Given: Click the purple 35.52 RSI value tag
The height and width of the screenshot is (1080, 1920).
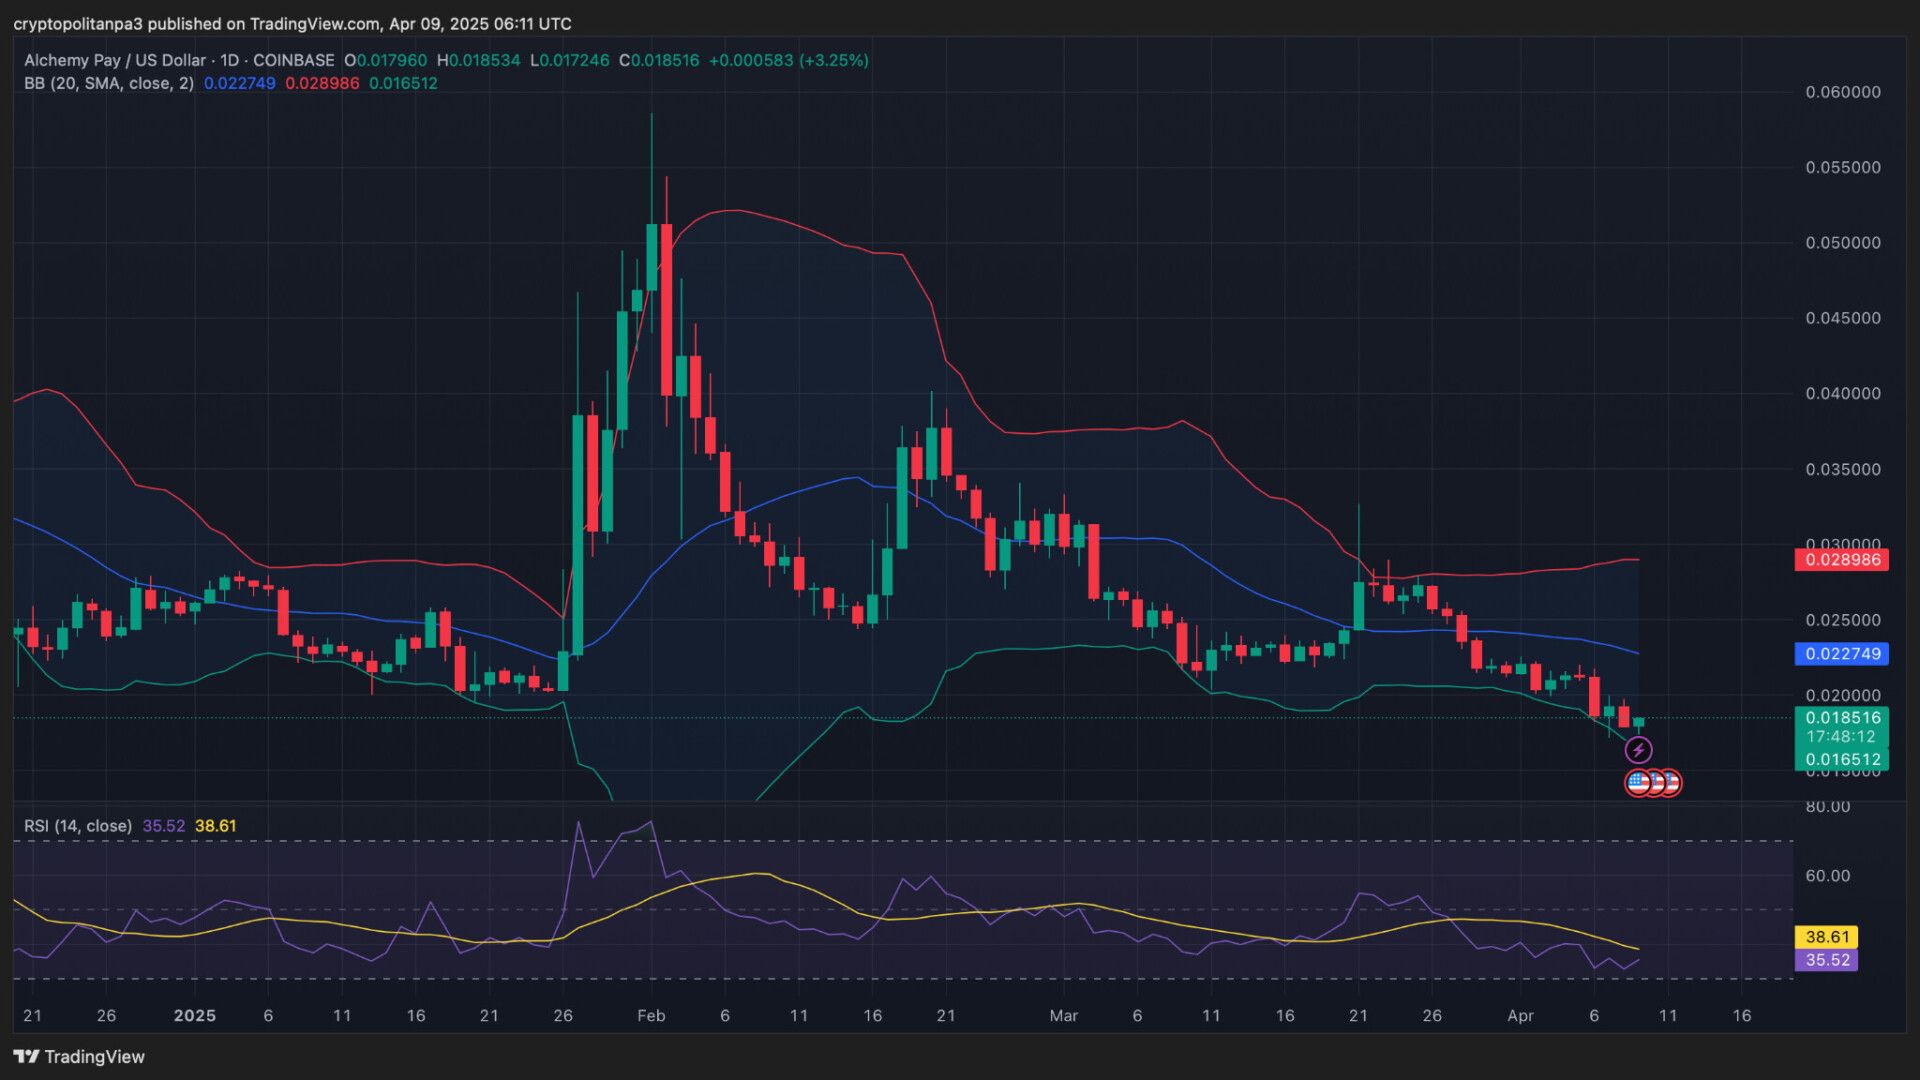Looking at the screenshot, I should point(1826,960).
